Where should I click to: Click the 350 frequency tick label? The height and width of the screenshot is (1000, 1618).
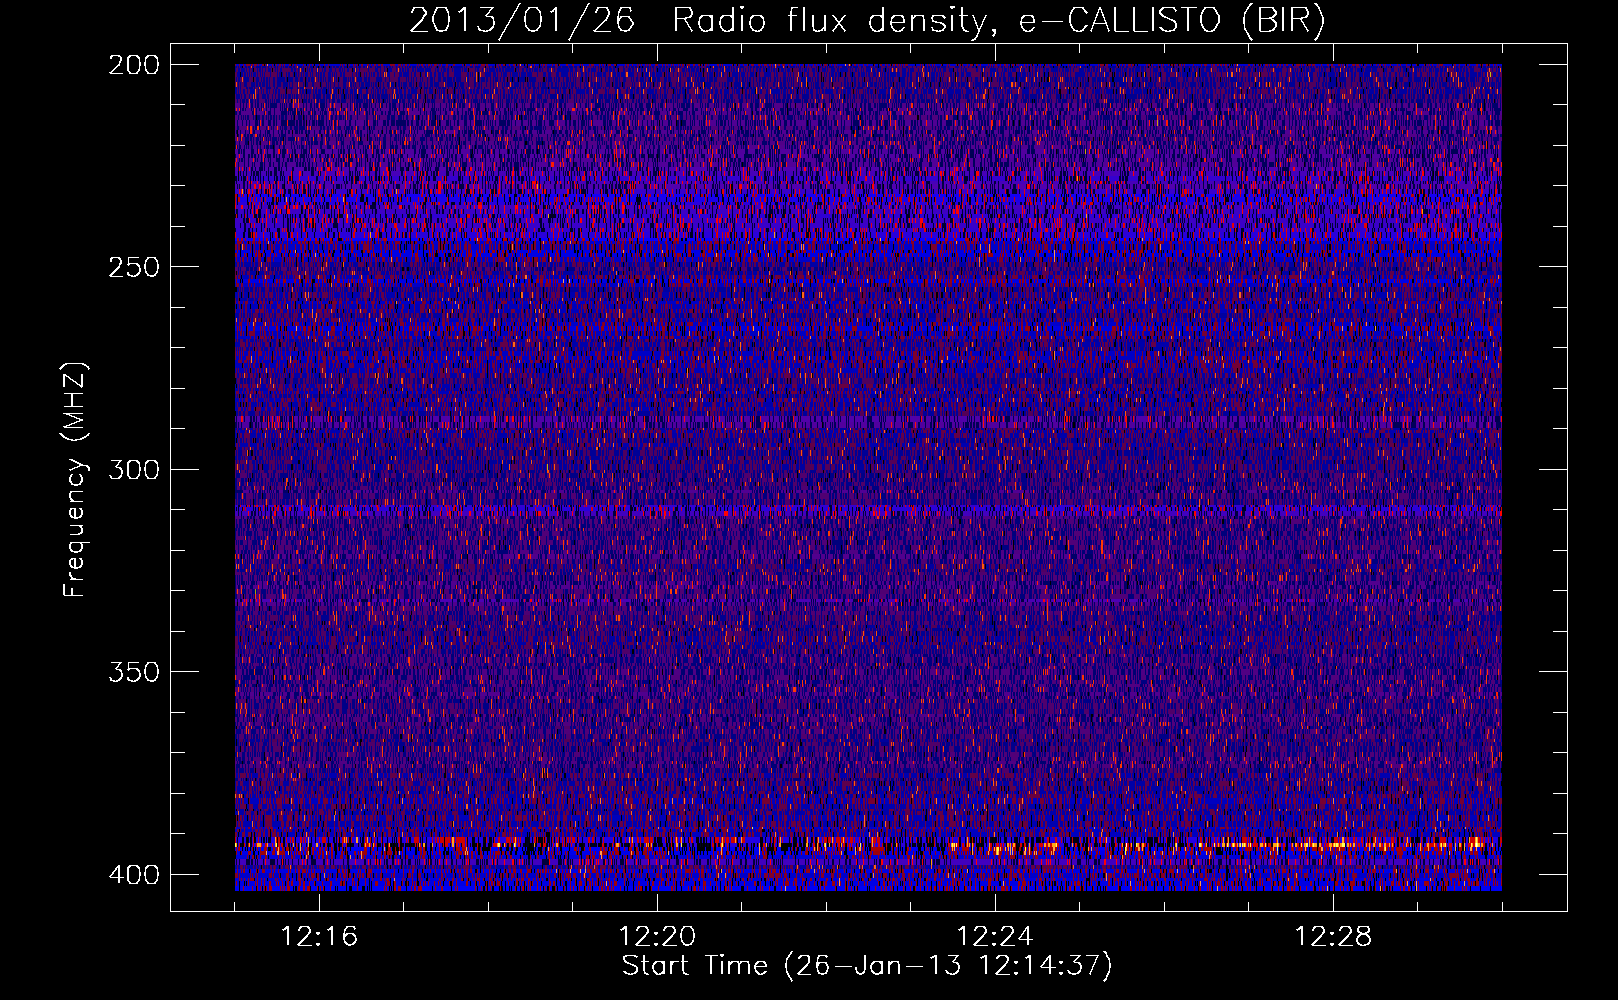pyautogui.click(x=133, y=672)
